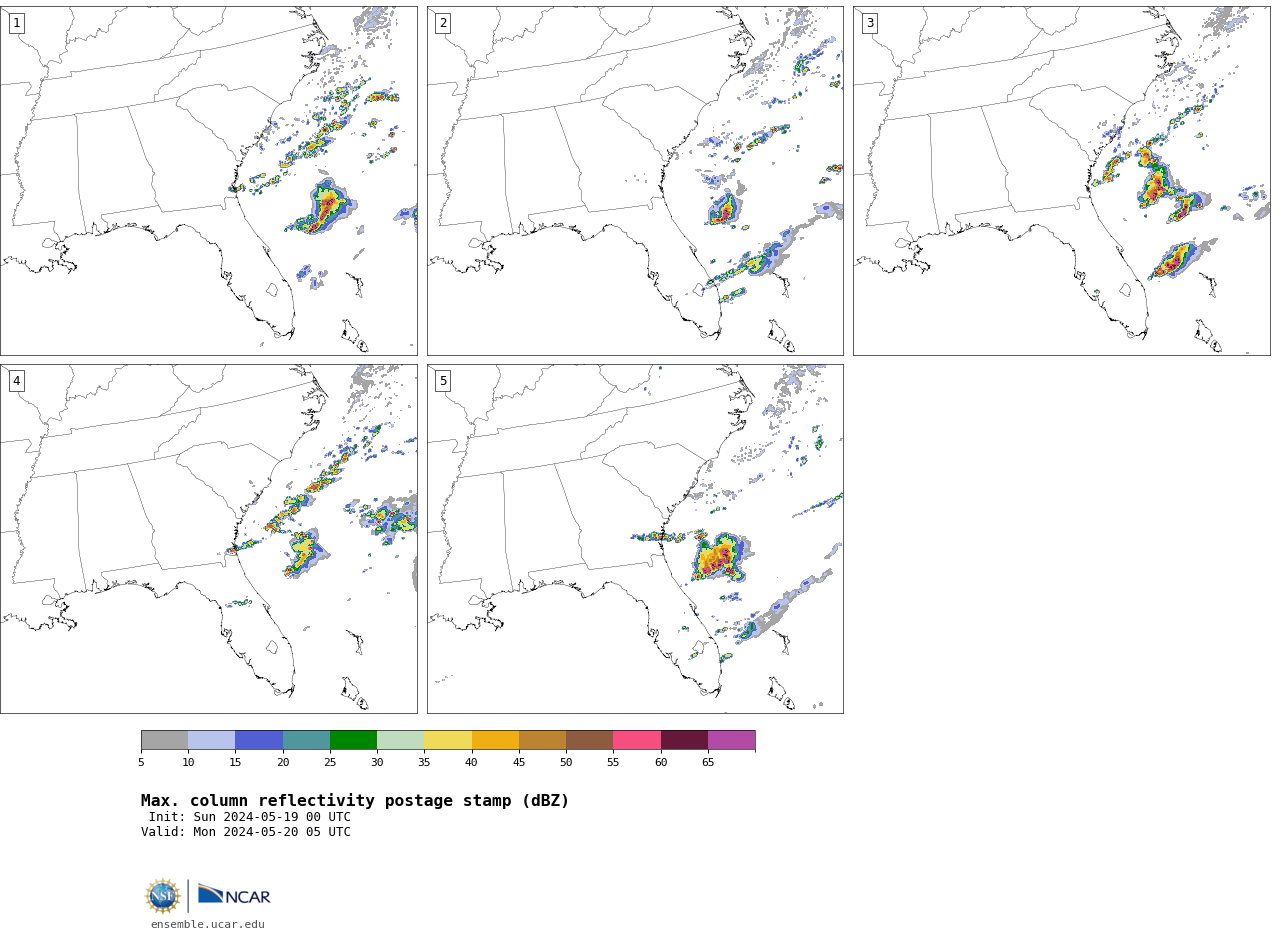Click the colorbar tick label 35
This screenshot has width=1280, height=936.
pos(424,763)
